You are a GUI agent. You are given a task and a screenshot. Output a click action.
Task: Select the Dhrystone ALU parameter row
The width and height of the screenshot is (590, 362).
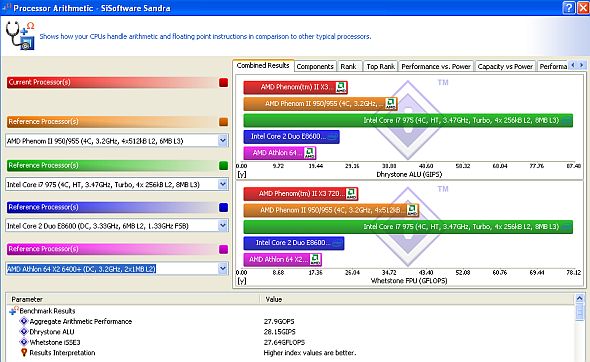click(52, 332)
